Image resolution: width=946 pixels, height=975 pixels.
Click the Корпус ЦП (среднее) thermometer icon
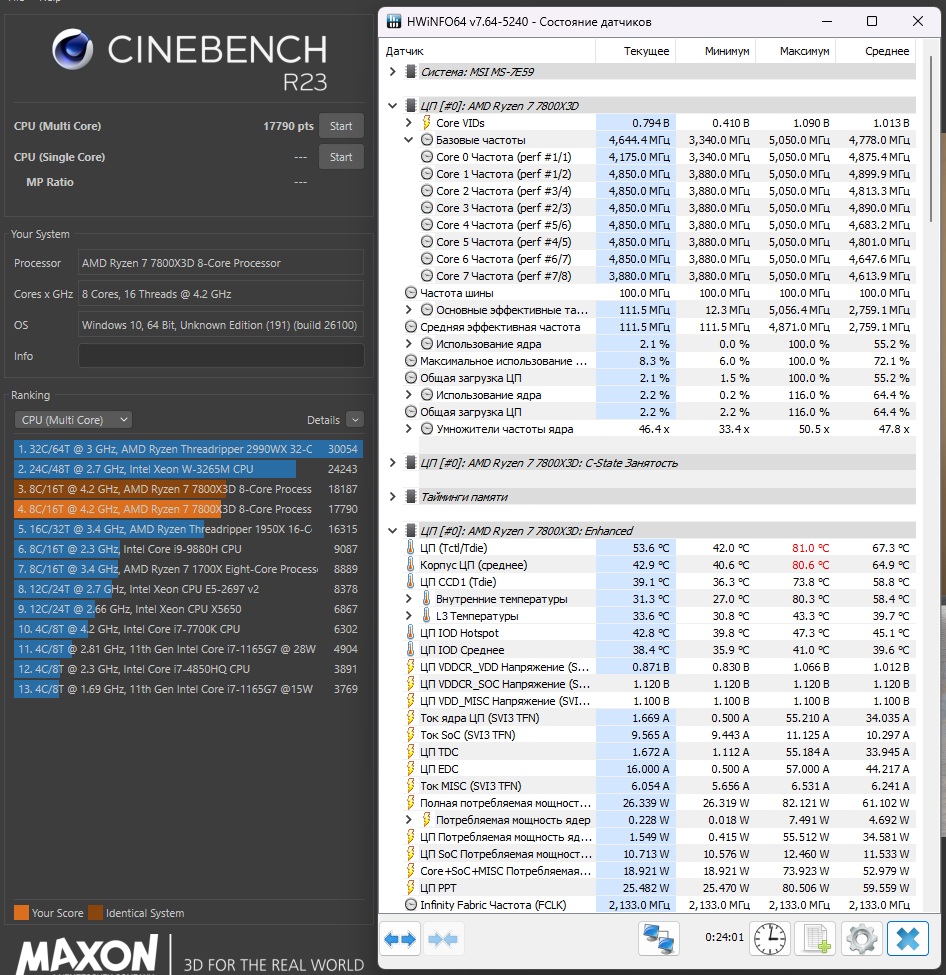tap(410, 565)
